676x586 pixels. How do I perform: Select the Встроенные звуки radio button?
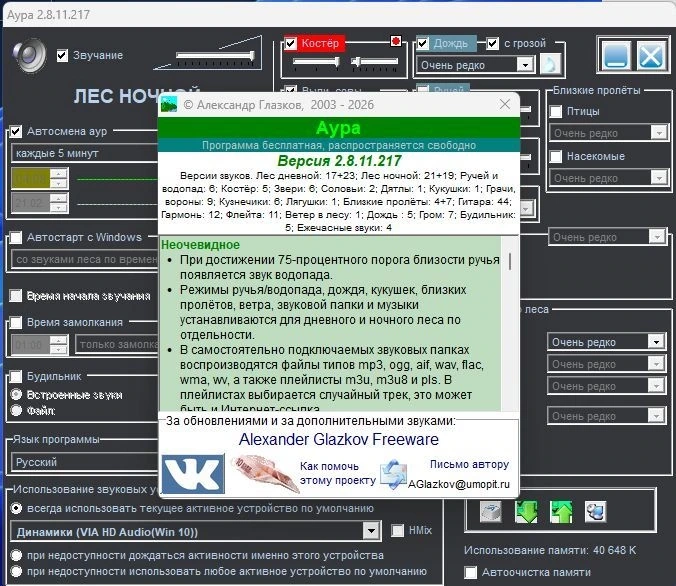[16, 394]
